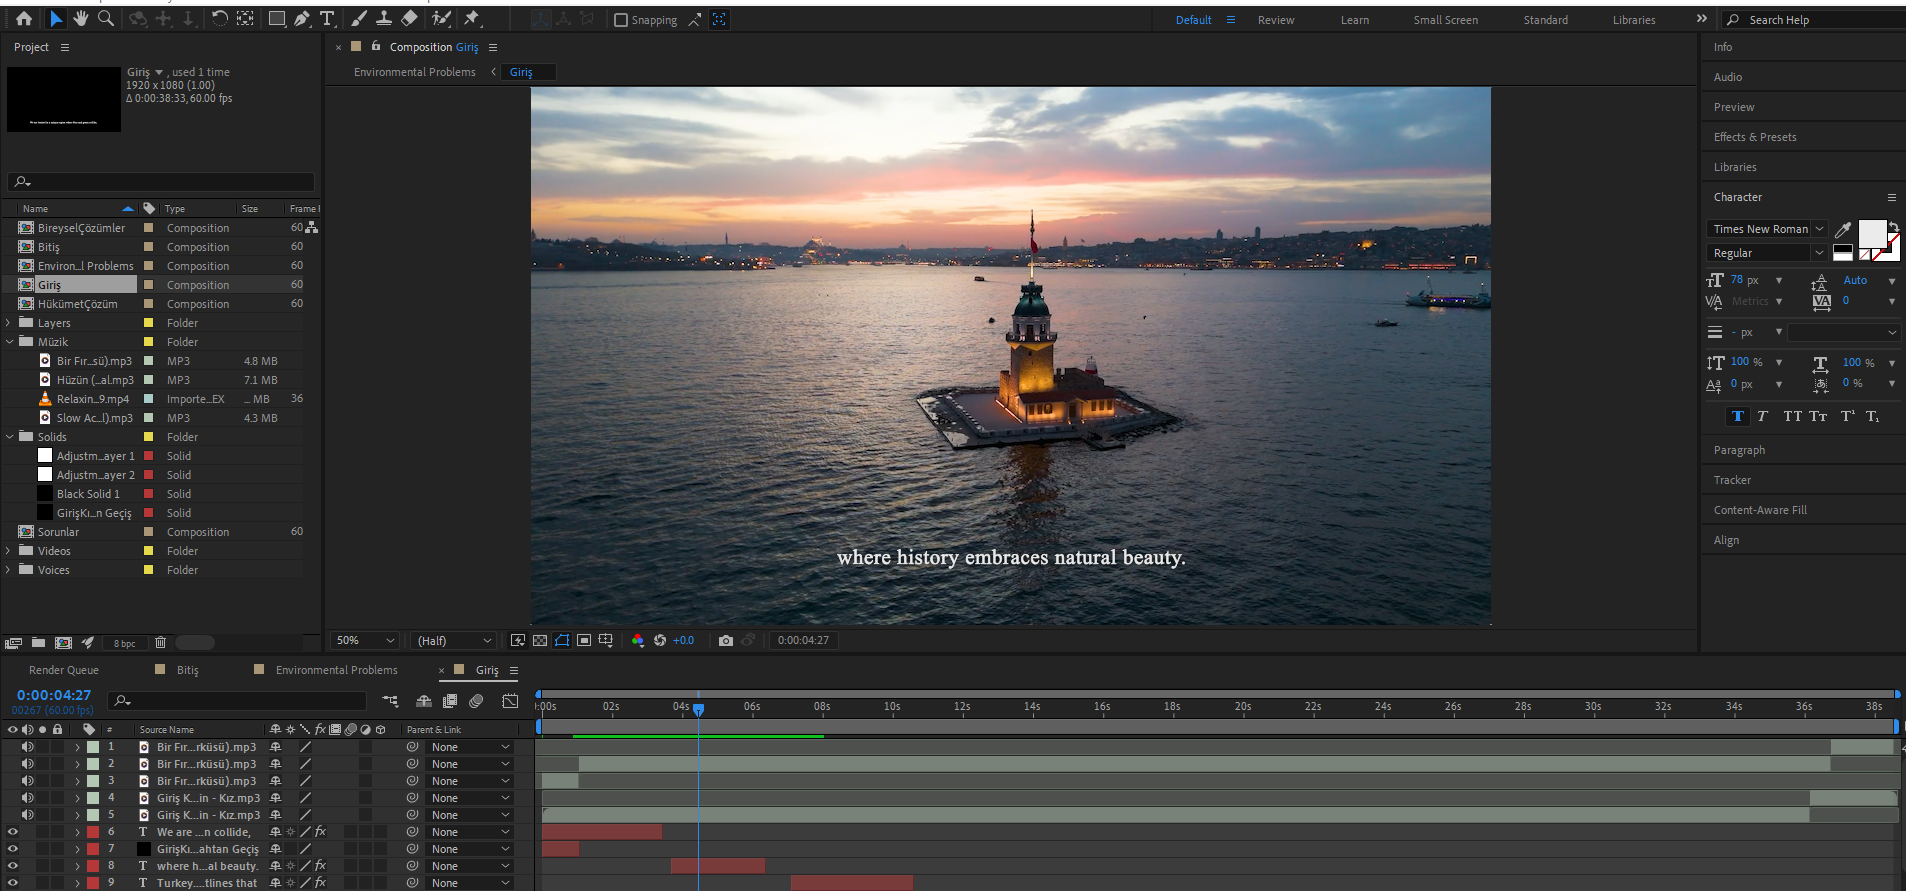Viewport: 1906px width, 891px height.
Task: Switch to the Bitiş timeline tab
Action: tap(188, 670)
